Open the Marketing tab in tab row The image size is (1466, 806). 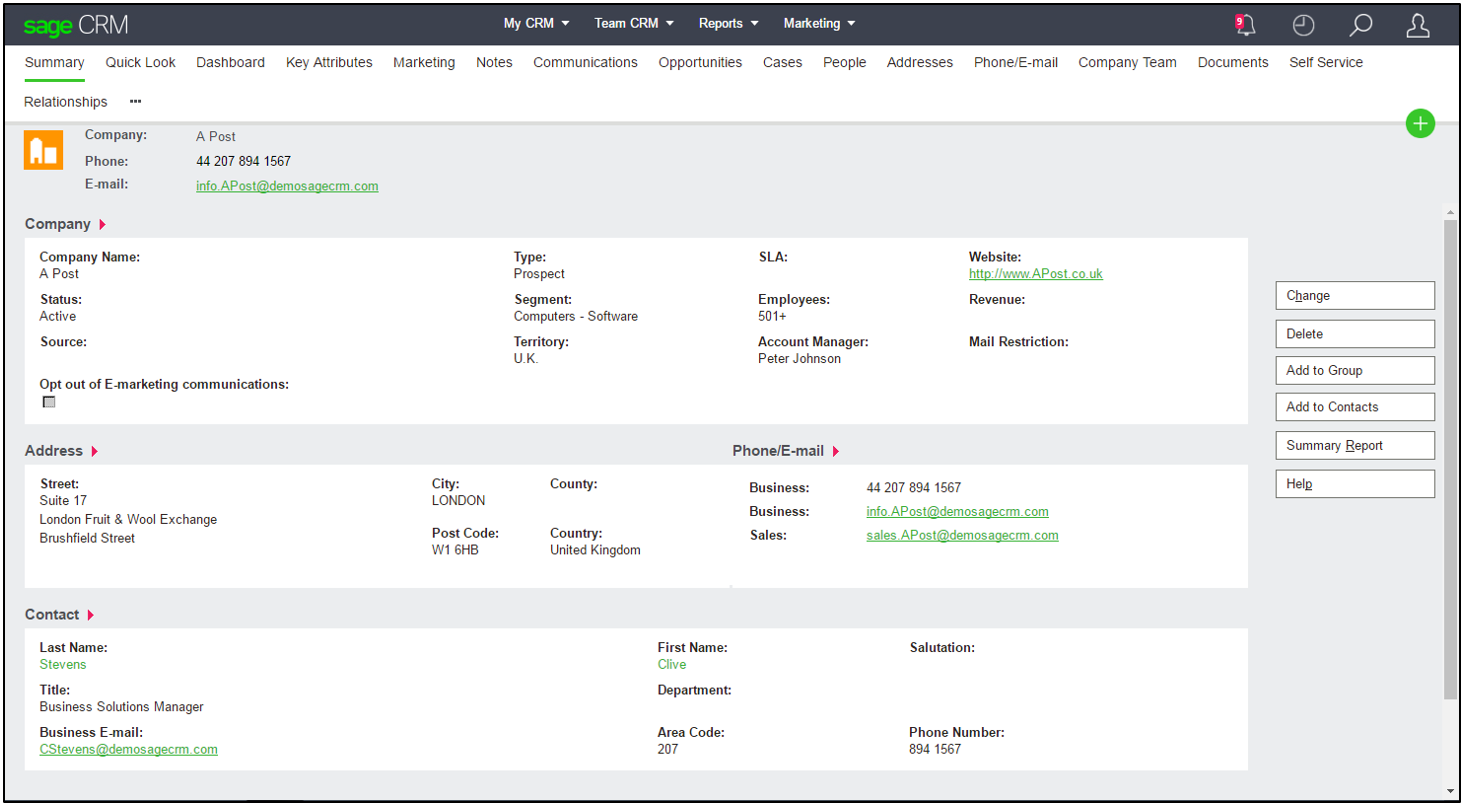click(x=424, y=62)
